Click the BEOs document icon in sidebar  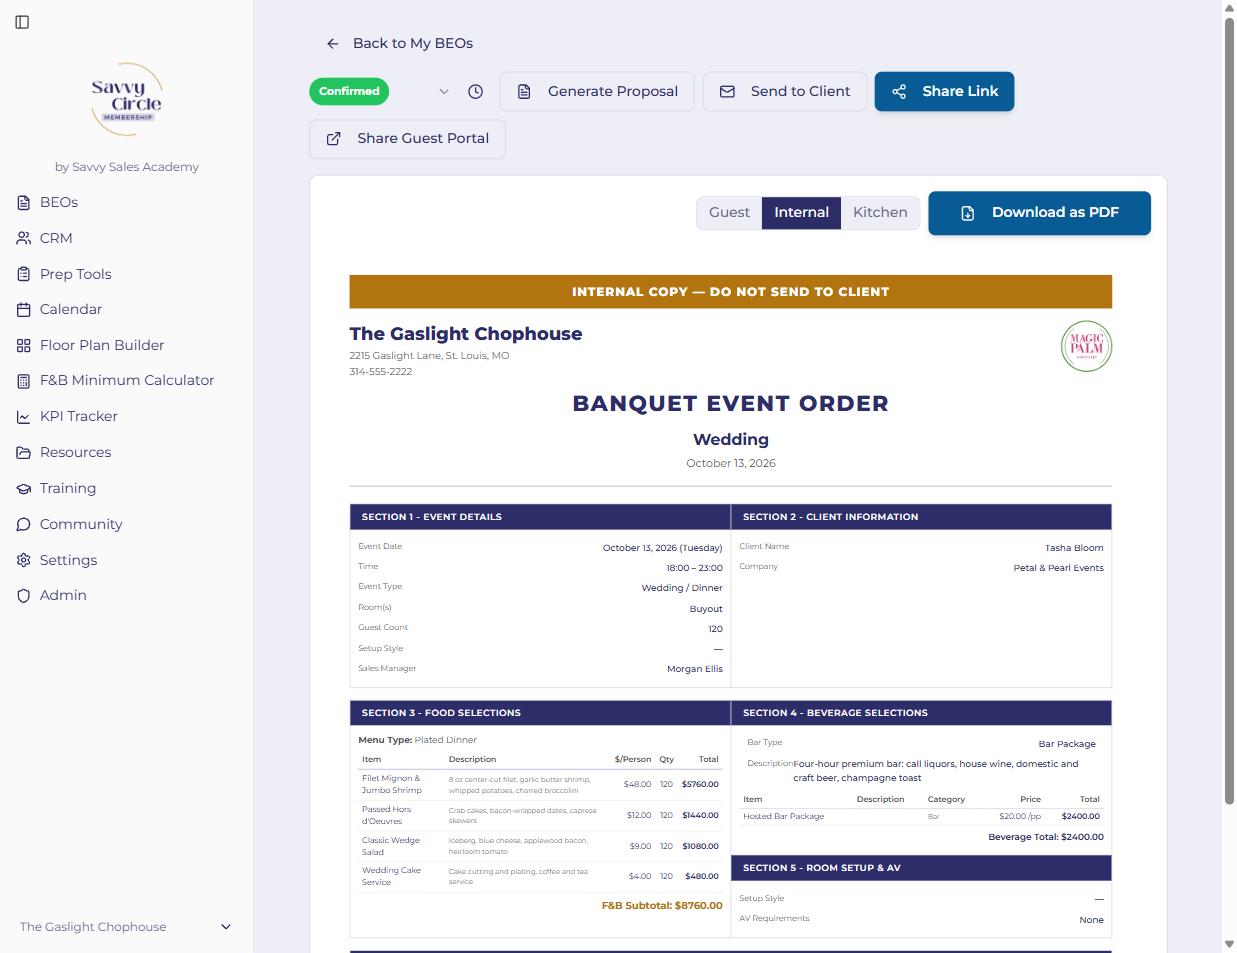point(24,202)
